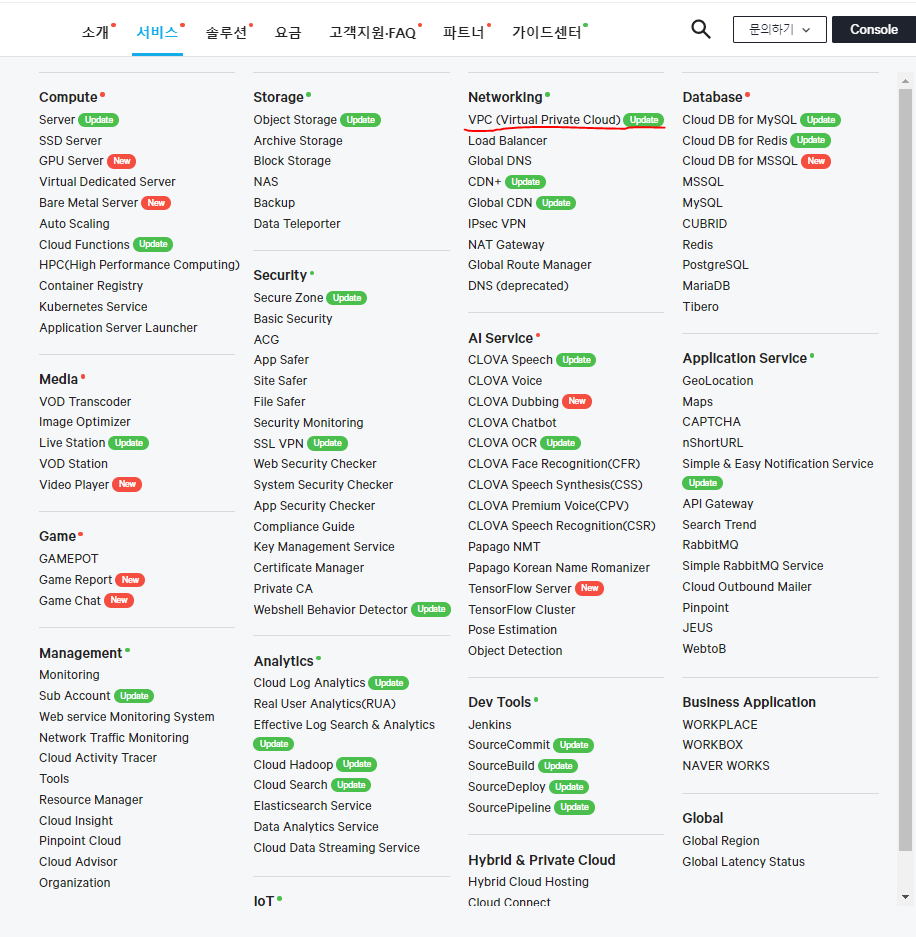916x937 pixels.
Task: Open 고객지원·FAQ menu
Action: click(x=372, y=32)
